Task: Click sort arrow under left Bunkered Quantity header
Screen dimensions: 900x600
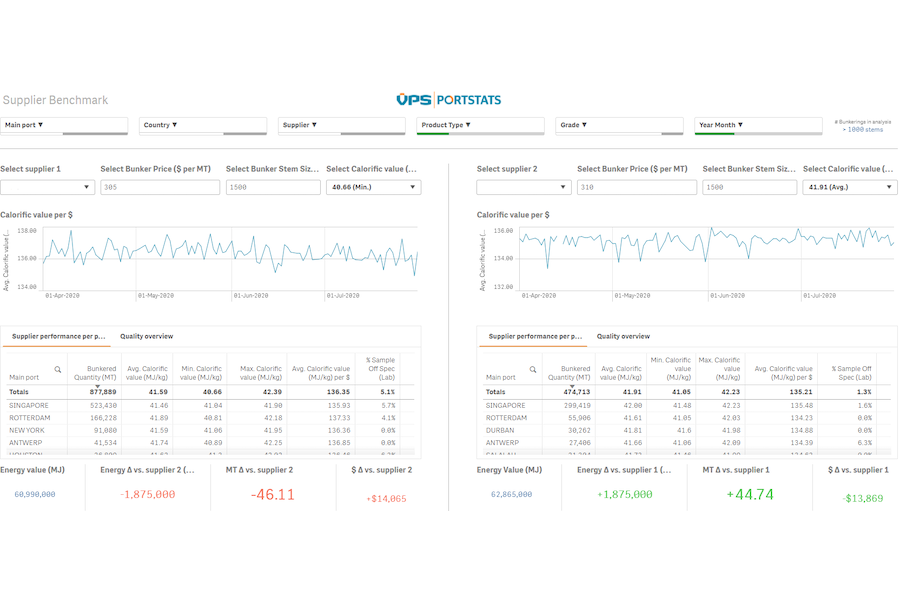Action: click(97, 386)
